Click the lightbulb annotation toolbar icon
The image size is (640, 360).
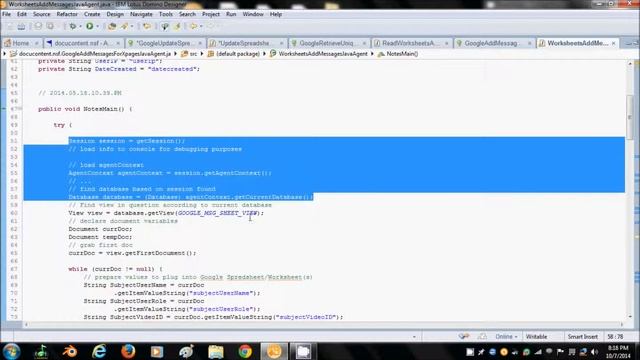(x=165, y=27)
